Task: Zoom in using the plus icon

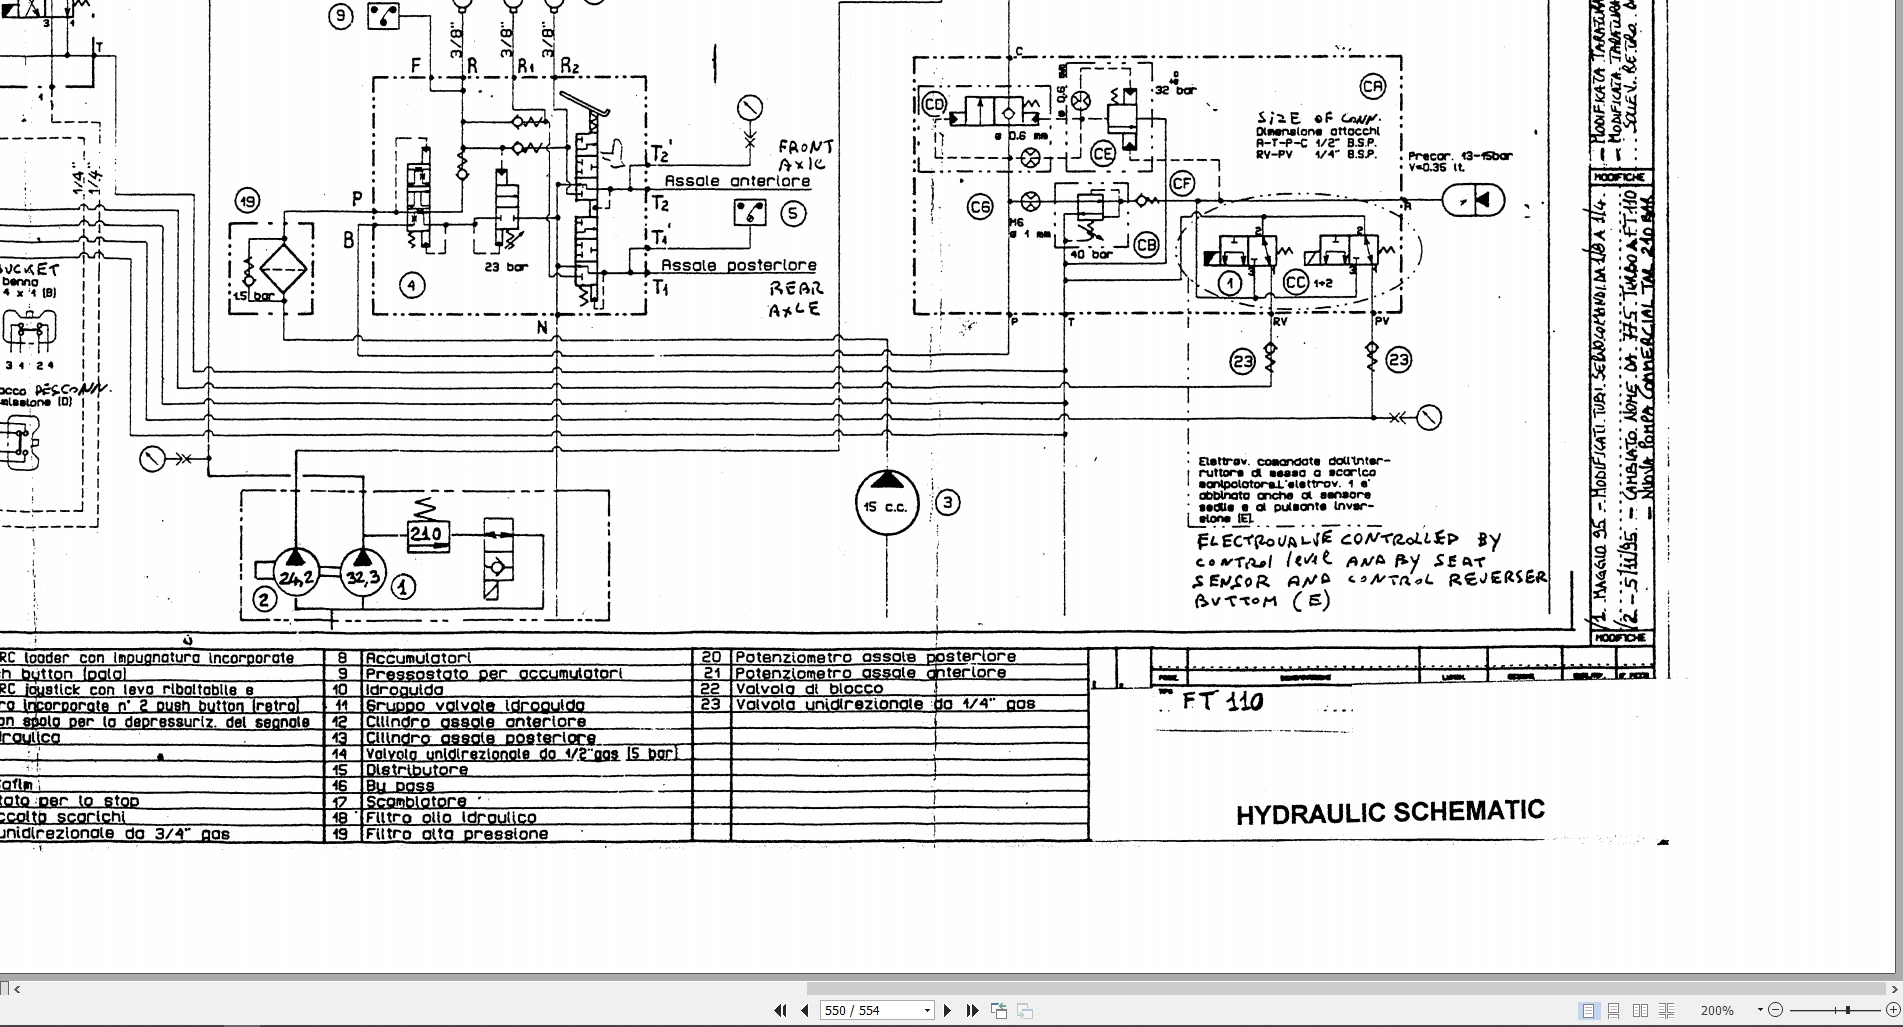Action: [x=1890, y=1010]
